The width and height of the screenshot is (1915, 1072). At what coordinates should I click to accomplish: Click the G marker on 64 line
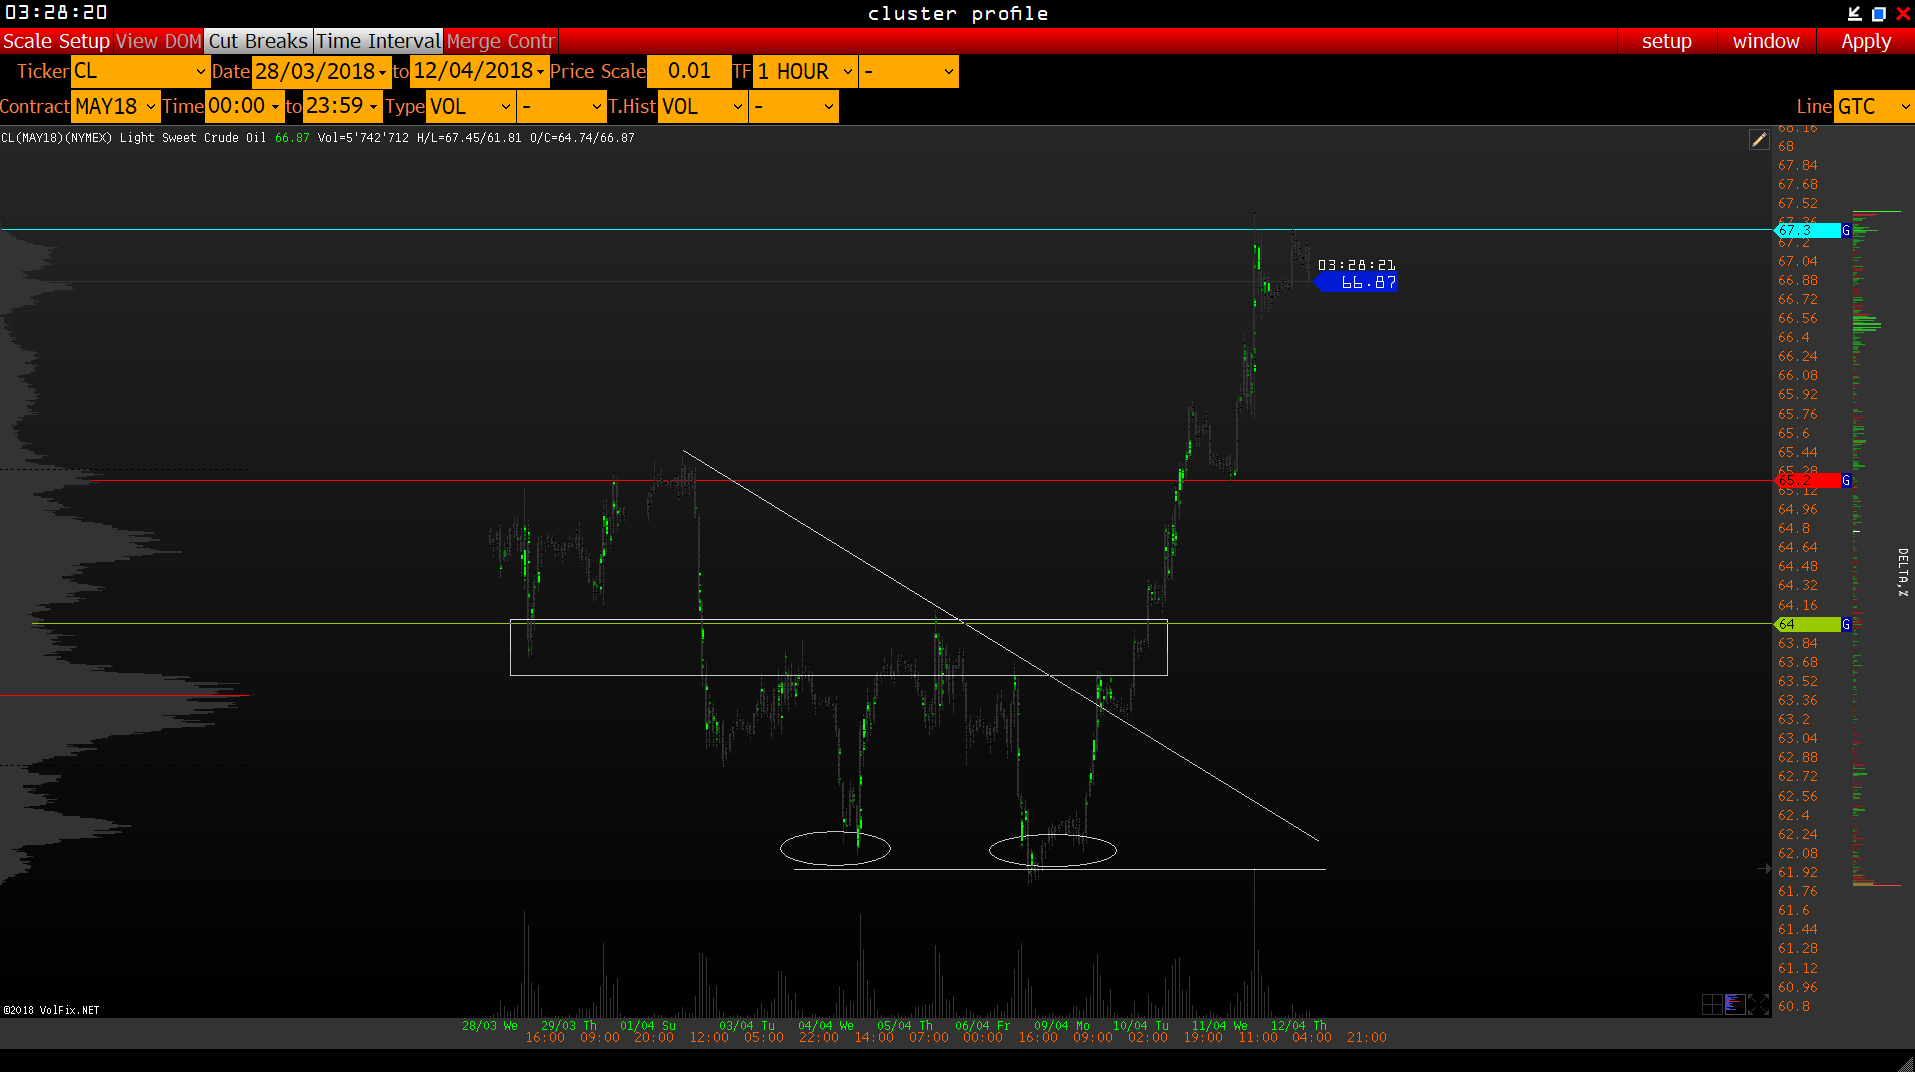tap(1846, 624)
